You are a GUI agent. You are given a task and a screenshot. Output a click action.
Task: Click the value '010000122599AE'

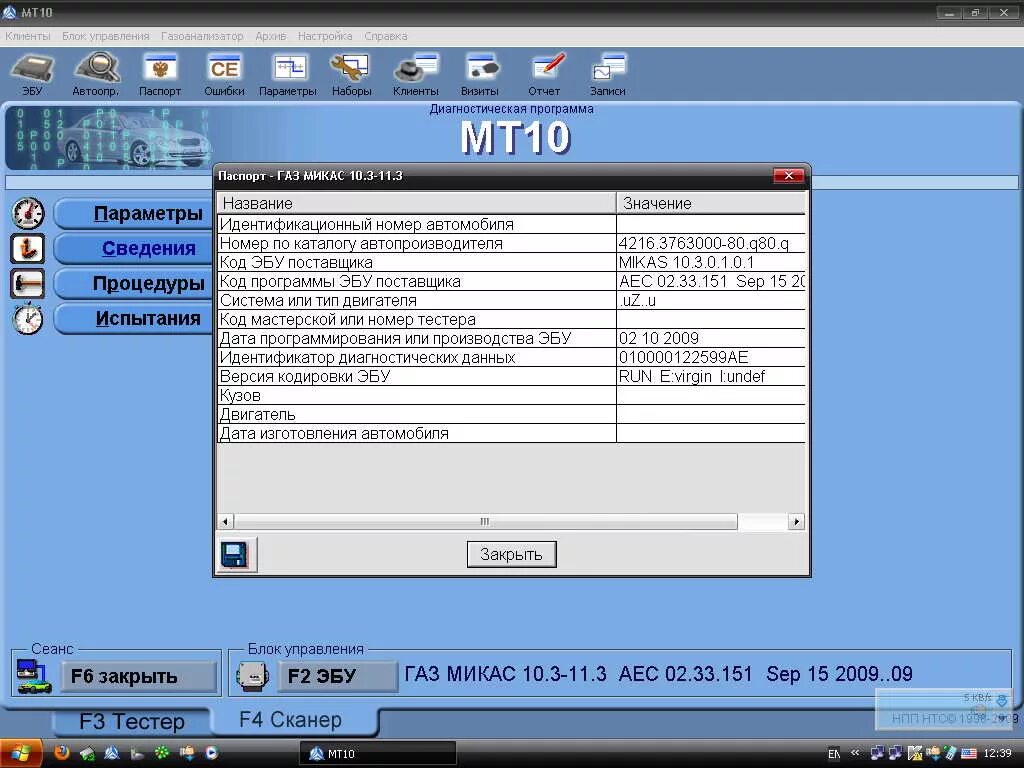pyautogui.click(x=683, y=357)
